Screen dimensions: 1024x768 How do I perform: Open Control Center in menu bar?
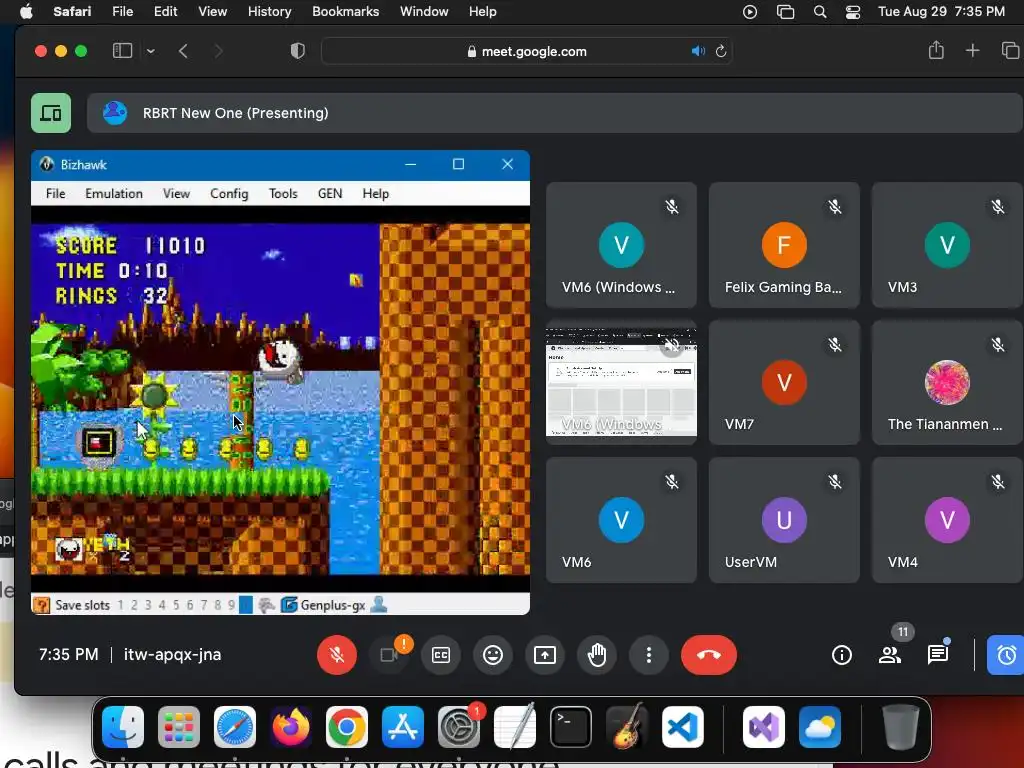click(852, 12)
